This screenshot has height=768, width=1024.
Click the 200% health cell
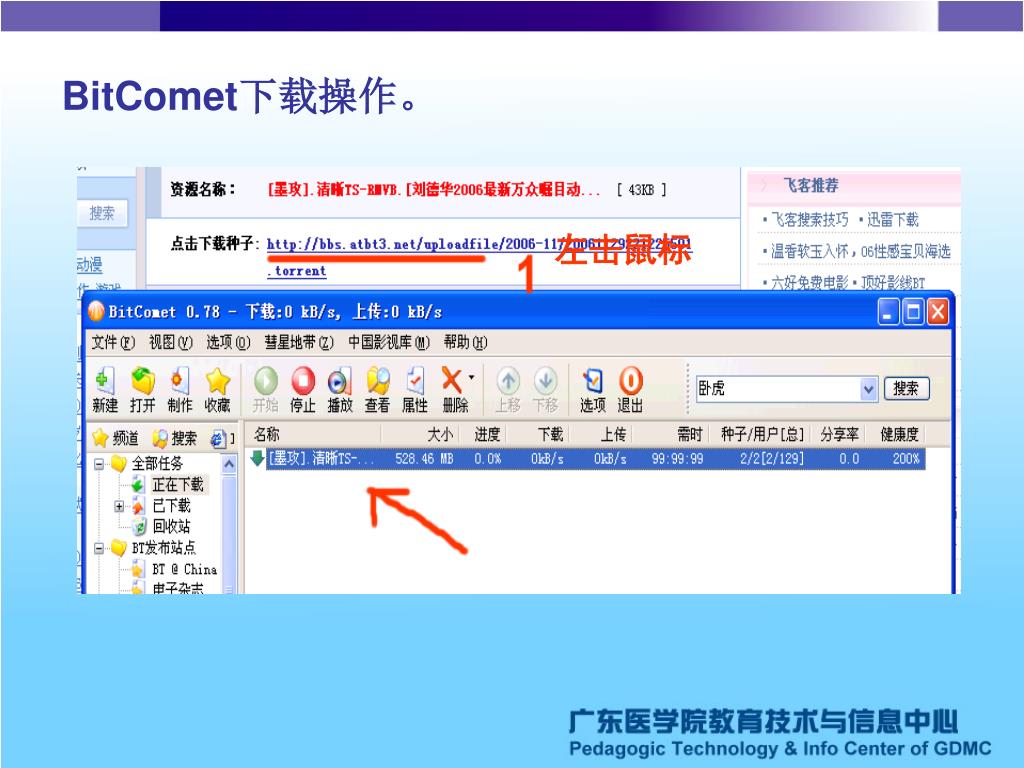coord(906,459)
